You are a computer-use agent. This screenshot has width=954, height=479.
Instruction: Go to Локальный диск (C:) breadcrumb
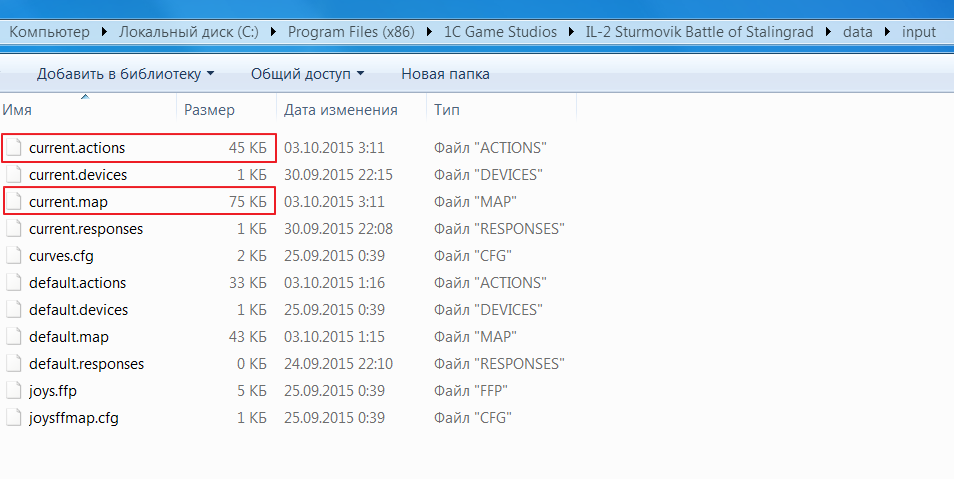[x=189, y=32]
